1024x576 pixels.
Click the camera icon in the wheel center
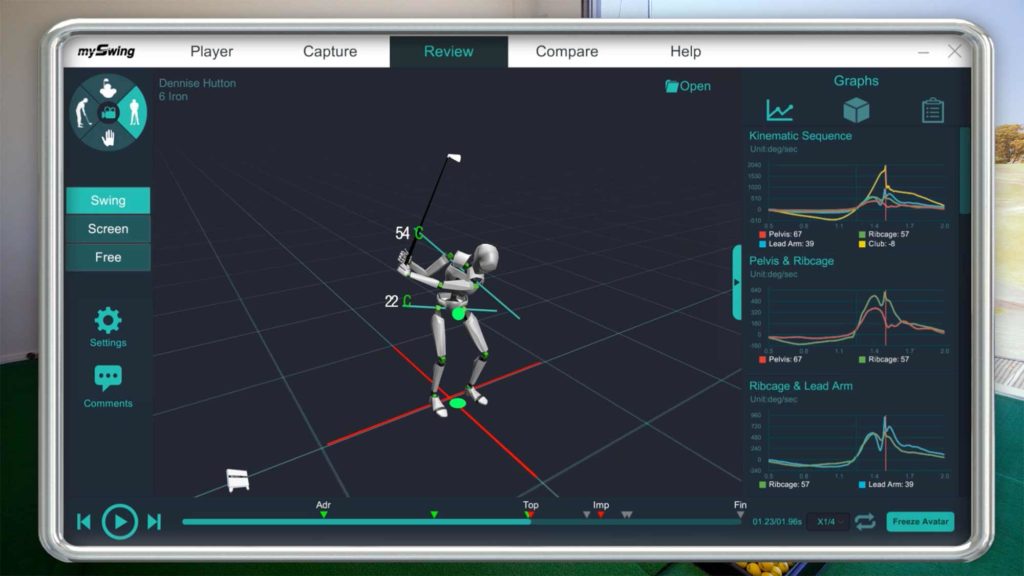(108, 113)
